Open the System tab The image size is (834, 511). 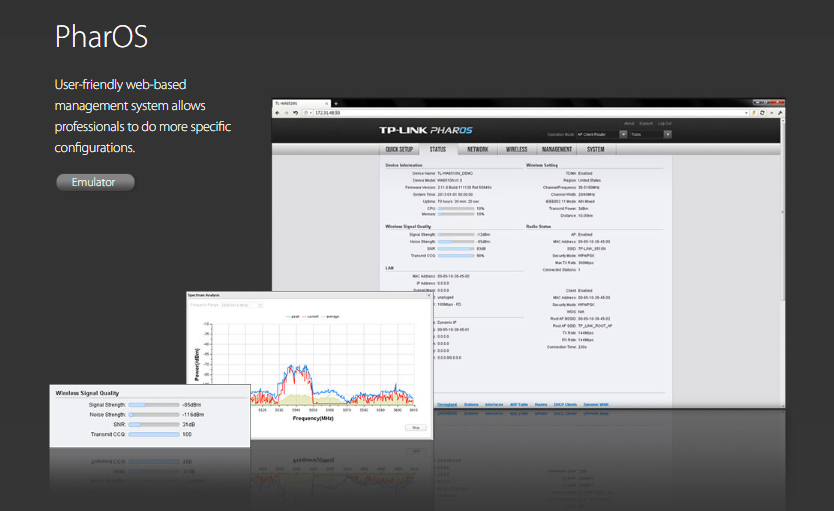[x=596, y=149]
